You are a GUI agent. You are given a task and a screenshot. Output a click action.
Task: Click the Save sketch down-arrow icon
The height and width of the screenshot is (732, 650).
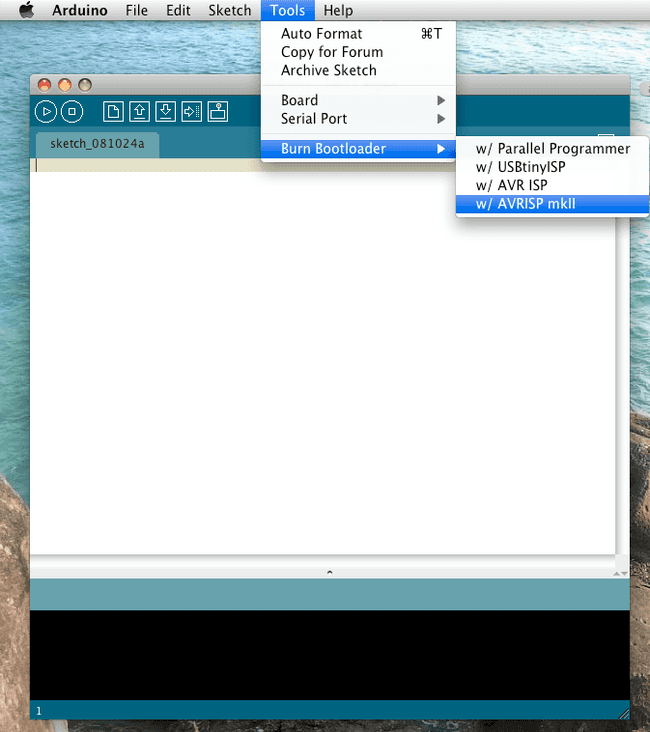tap(166, 112)
